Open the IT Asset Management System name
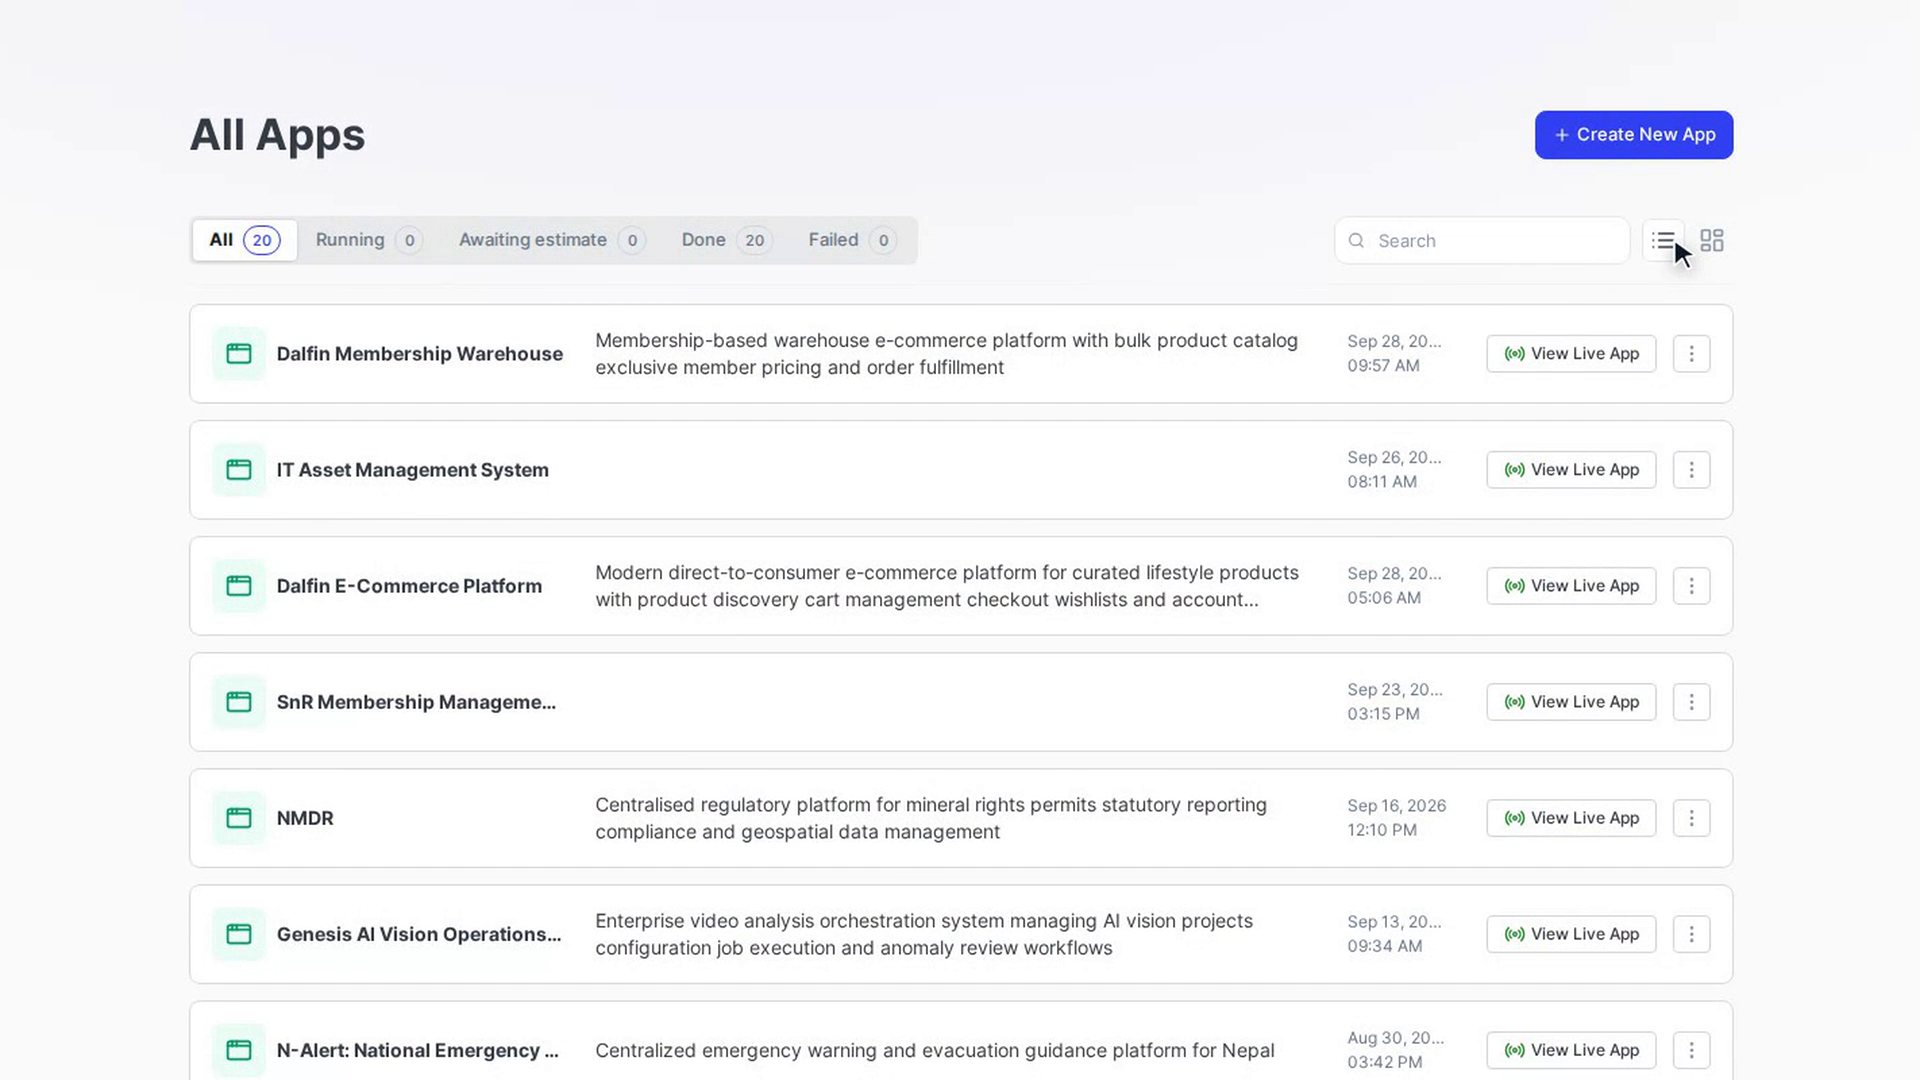The height and width of the screenshot is (1080, 1920). tap(413, 470)
